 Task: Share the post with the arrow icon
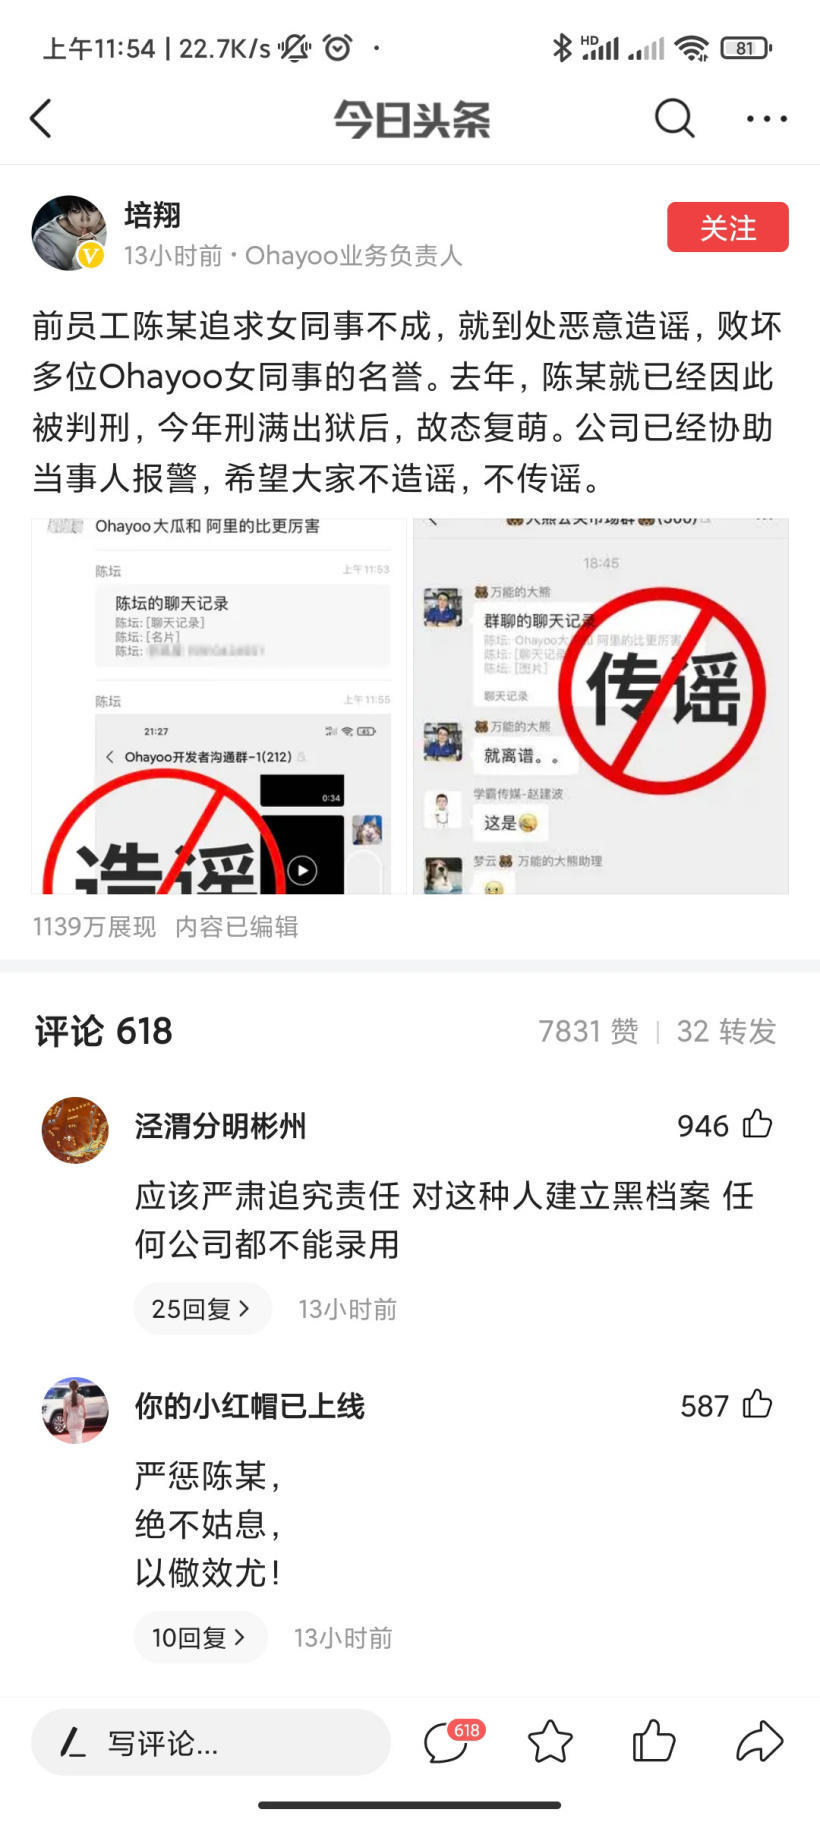coord(759,1741)
